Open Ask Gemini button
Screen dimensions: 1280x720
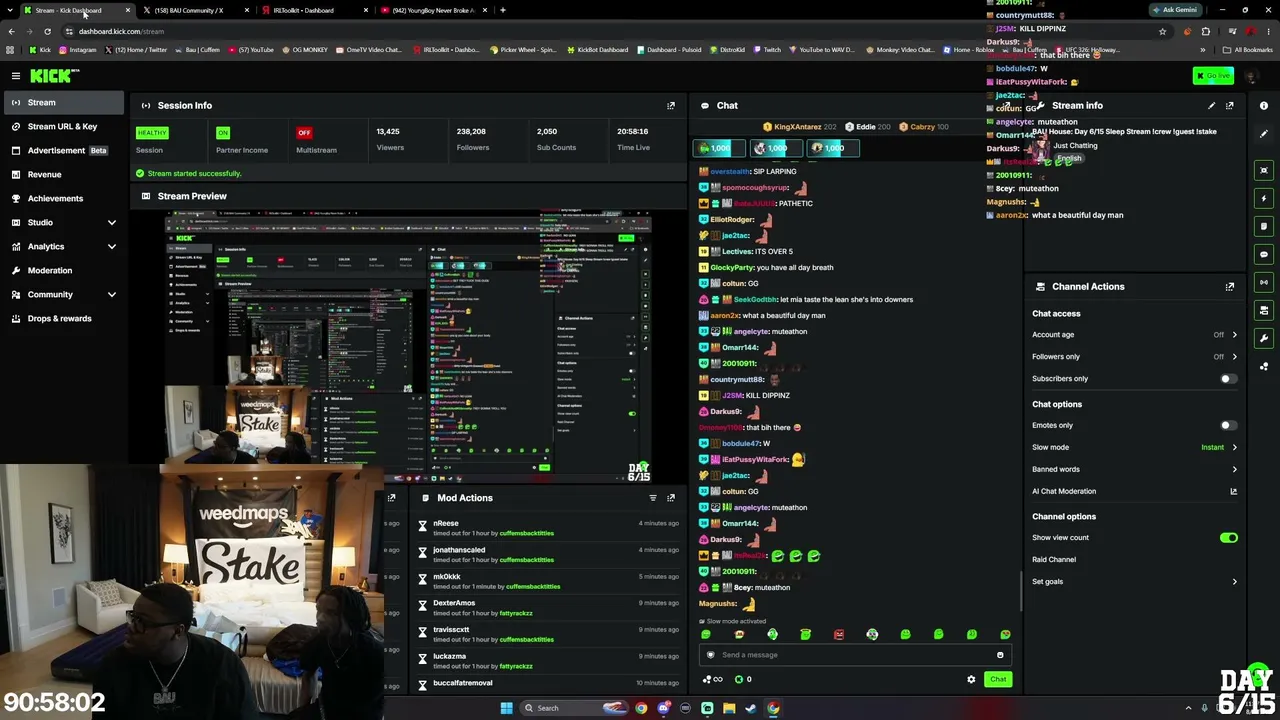[x=1175, y=10]
